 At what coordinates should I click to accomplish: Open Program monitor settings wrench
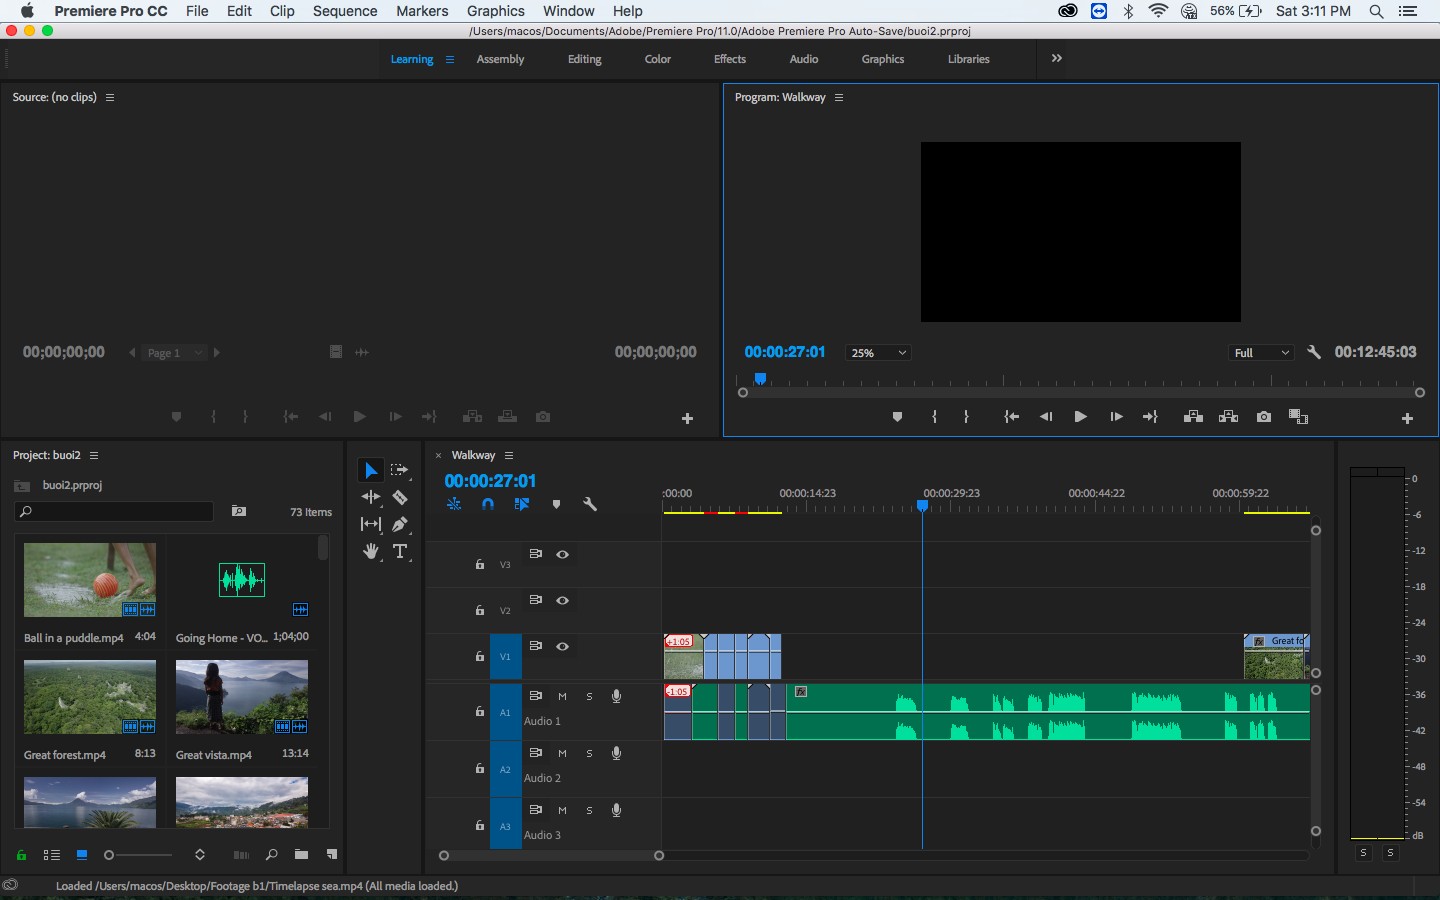click(1314, 352)
